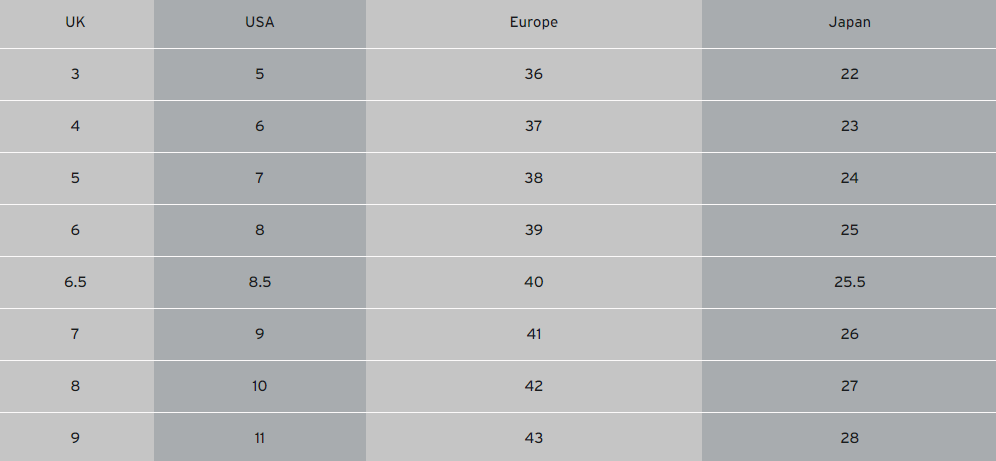Click Japan size 22 cell
Image resolution: width=996 pixels, height=461 pixels.
(849, 74)
